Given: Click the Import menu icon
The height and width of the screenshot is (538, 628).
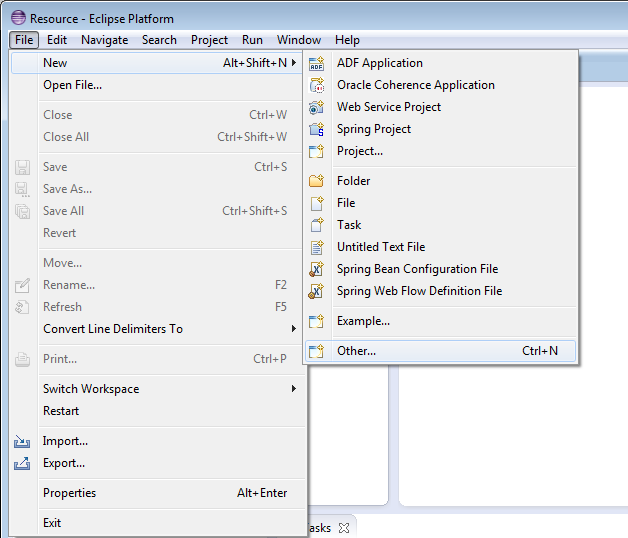Looking at the screenshot, I should [x=23, y=441].
